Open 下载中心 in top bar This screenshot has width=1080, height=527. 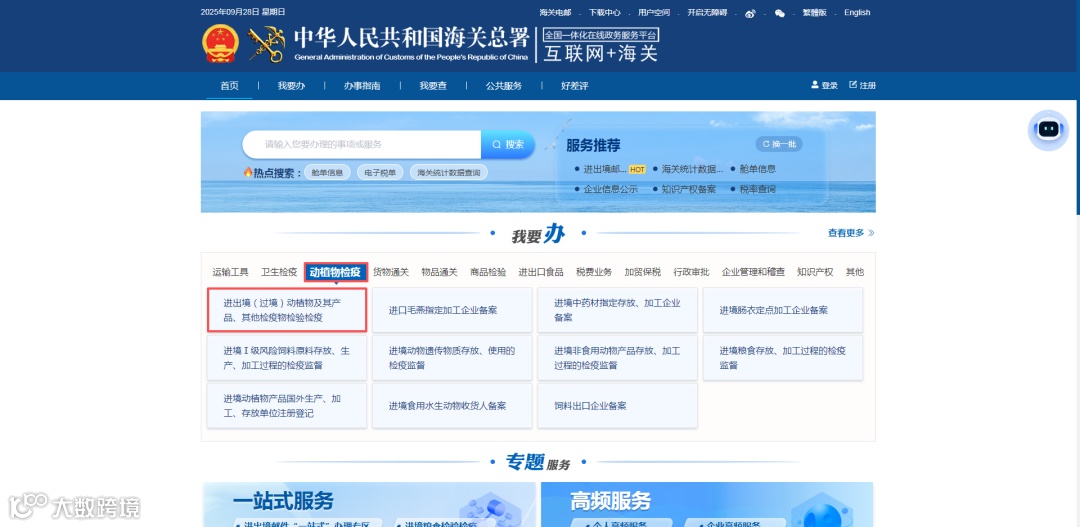coord(605,12)
